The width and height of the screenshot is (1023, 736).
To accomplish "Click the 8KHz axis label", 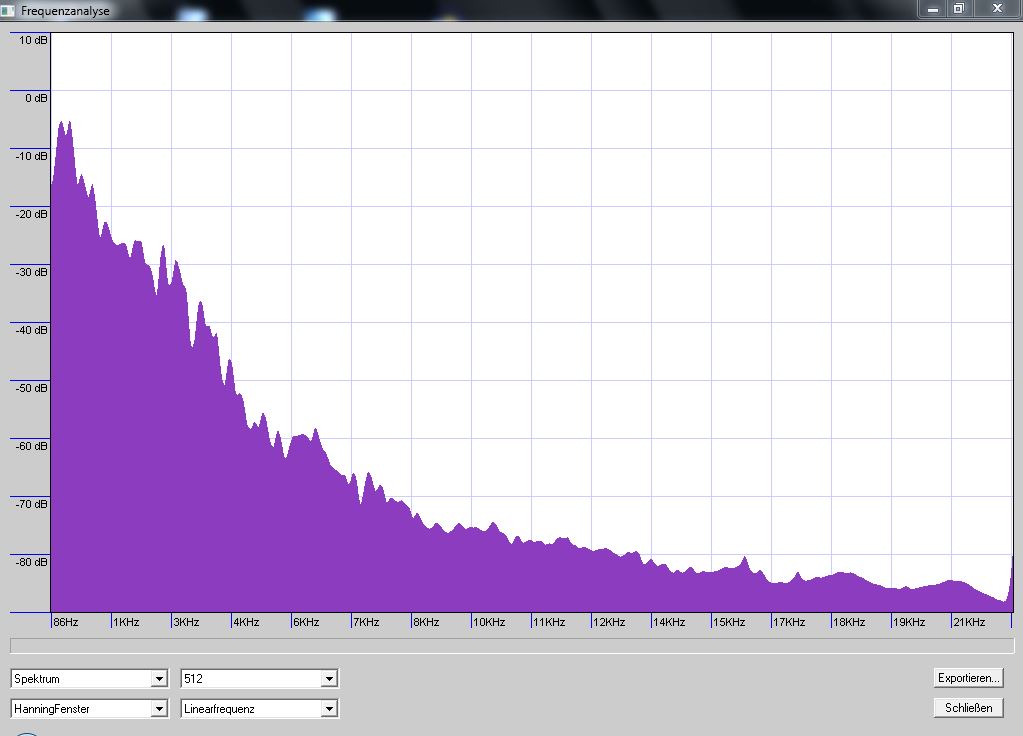I will click(x=426, y=622).
